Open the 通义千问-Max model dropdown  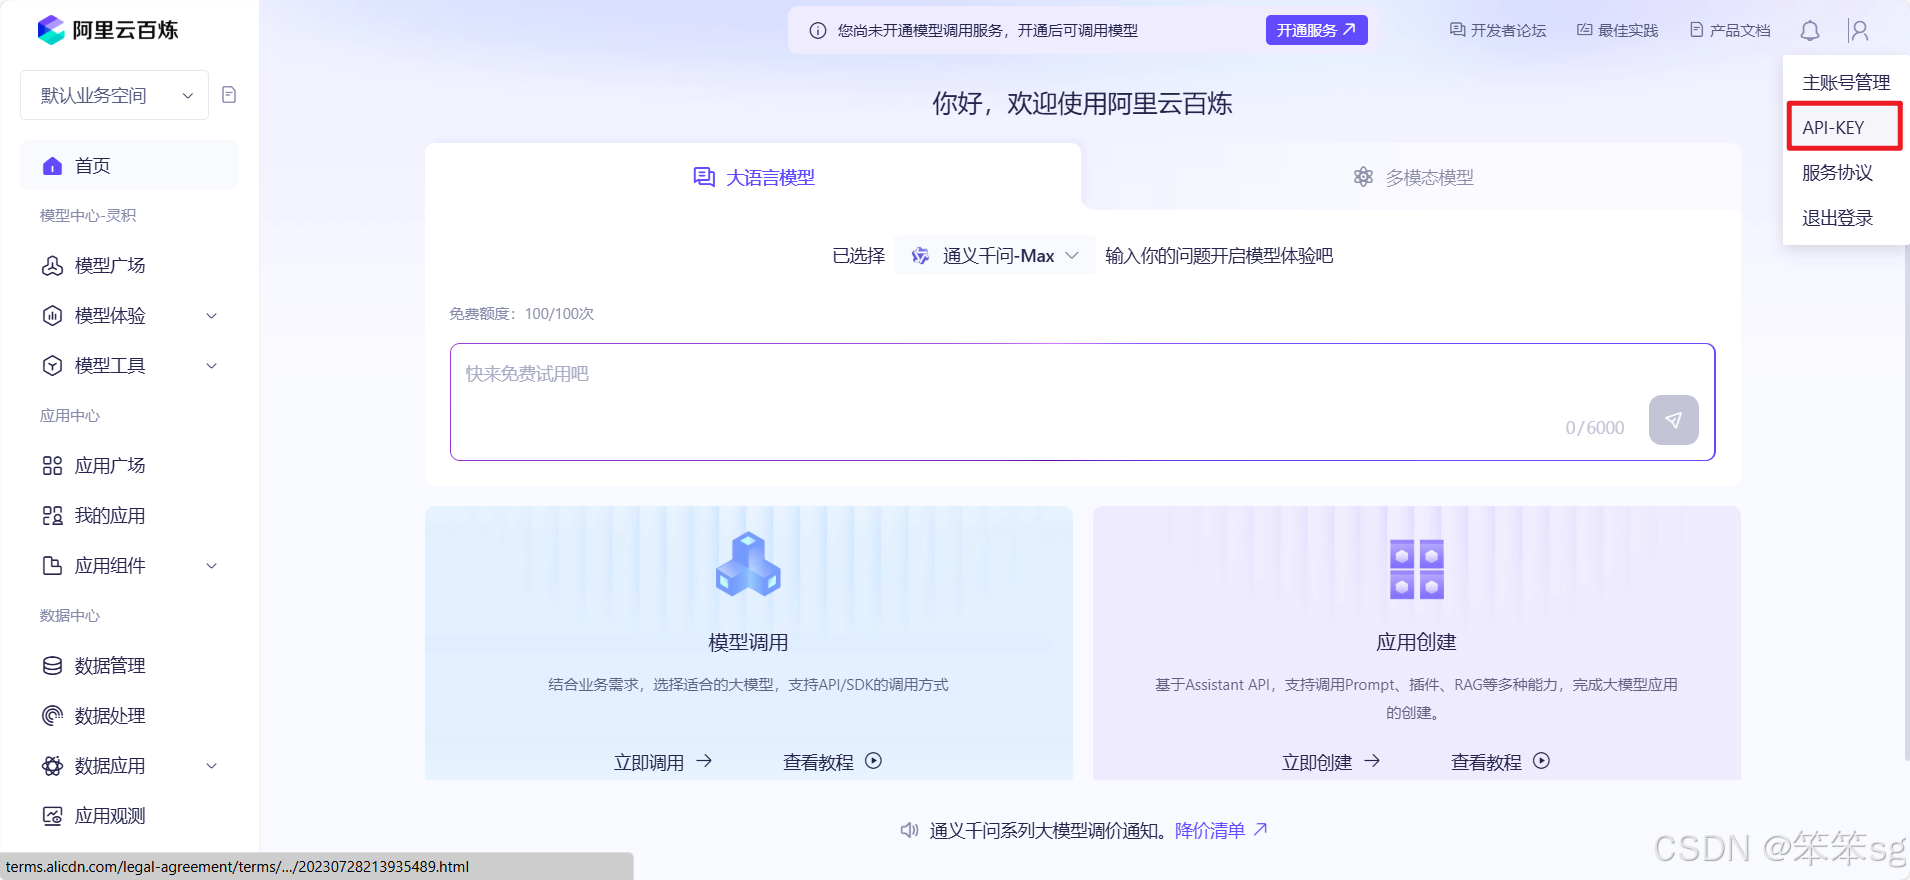(995, 256)
